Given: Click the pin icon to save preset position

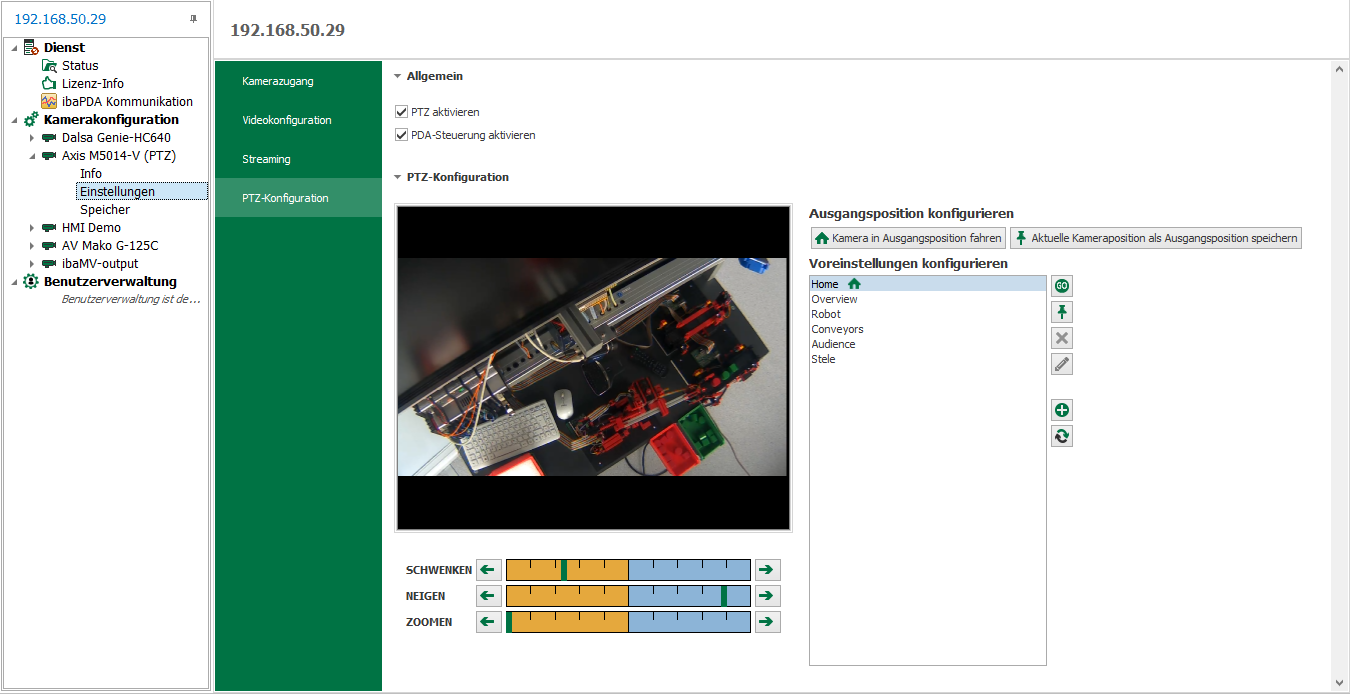Looking at the screenshot, I should click(1062, 312).
